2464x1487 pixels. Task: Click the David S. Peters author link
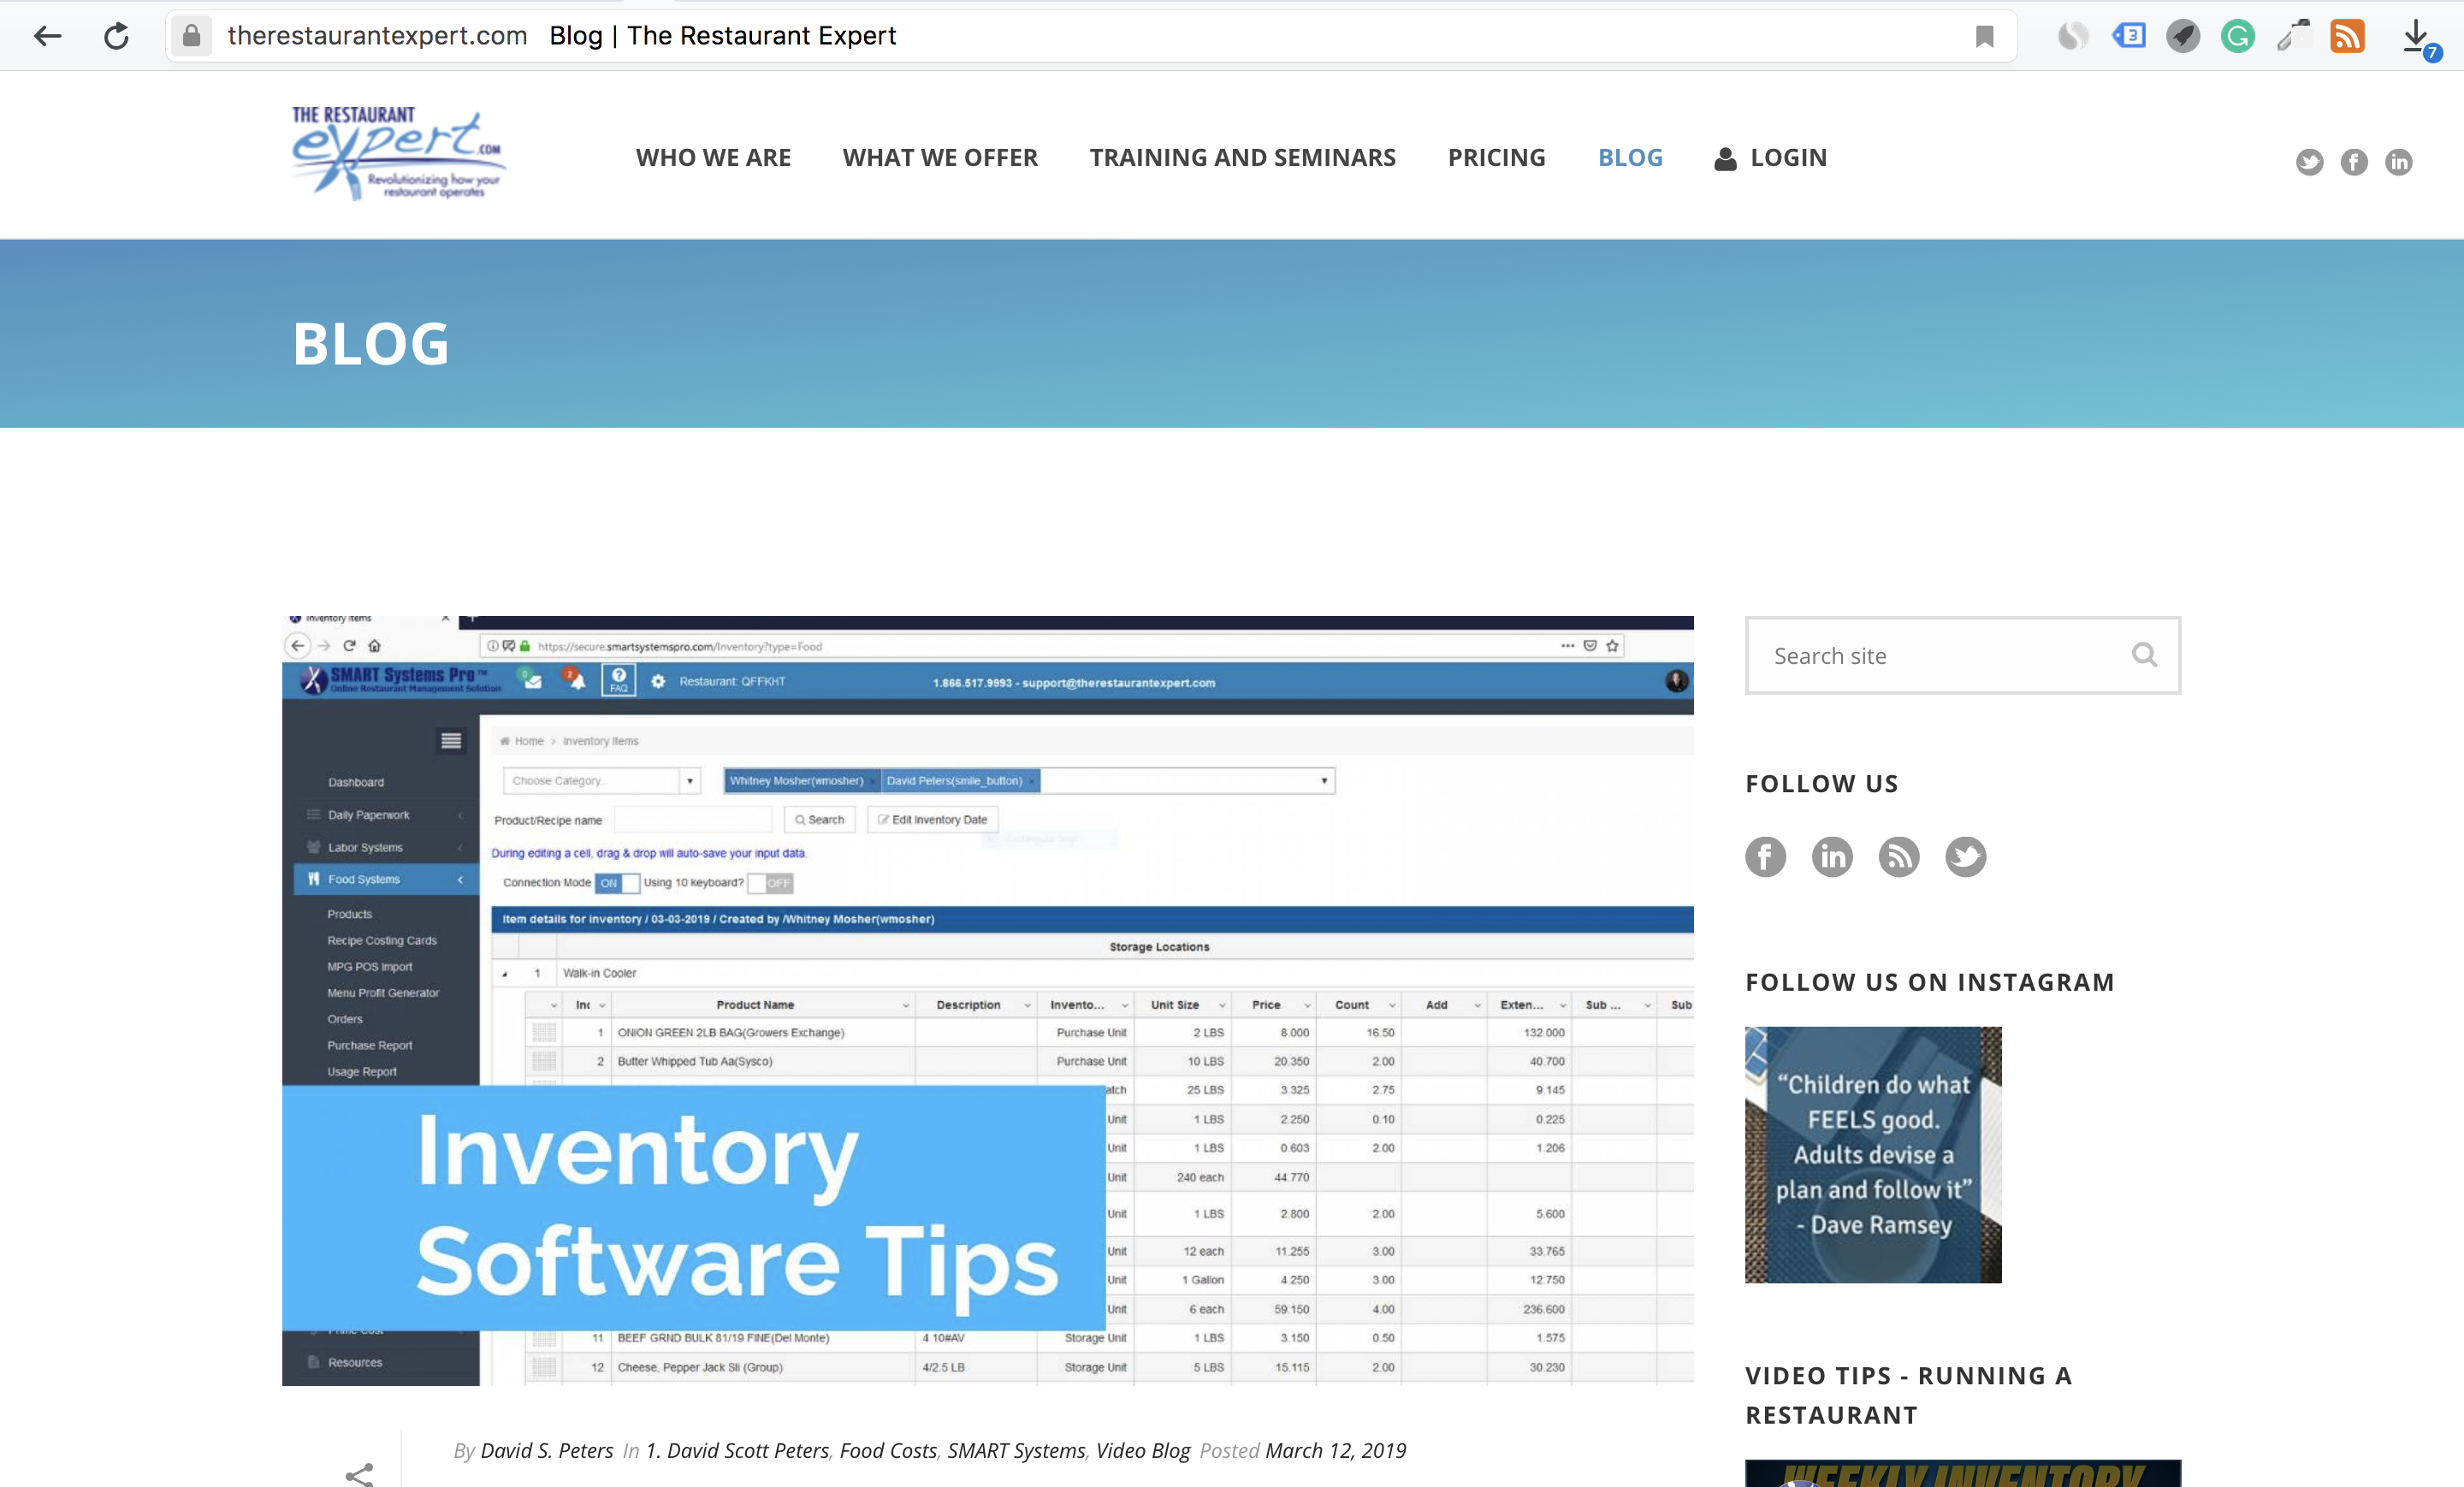546,1448
